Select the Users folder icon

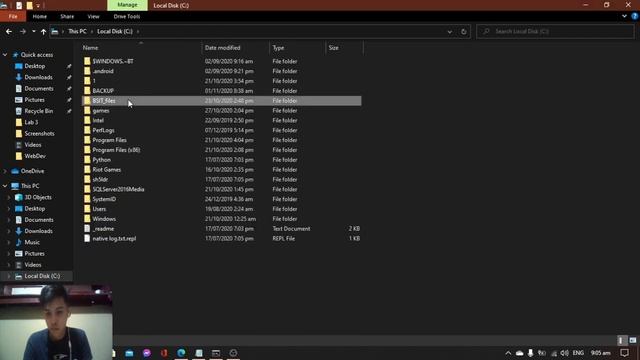[x=87, y=209]
